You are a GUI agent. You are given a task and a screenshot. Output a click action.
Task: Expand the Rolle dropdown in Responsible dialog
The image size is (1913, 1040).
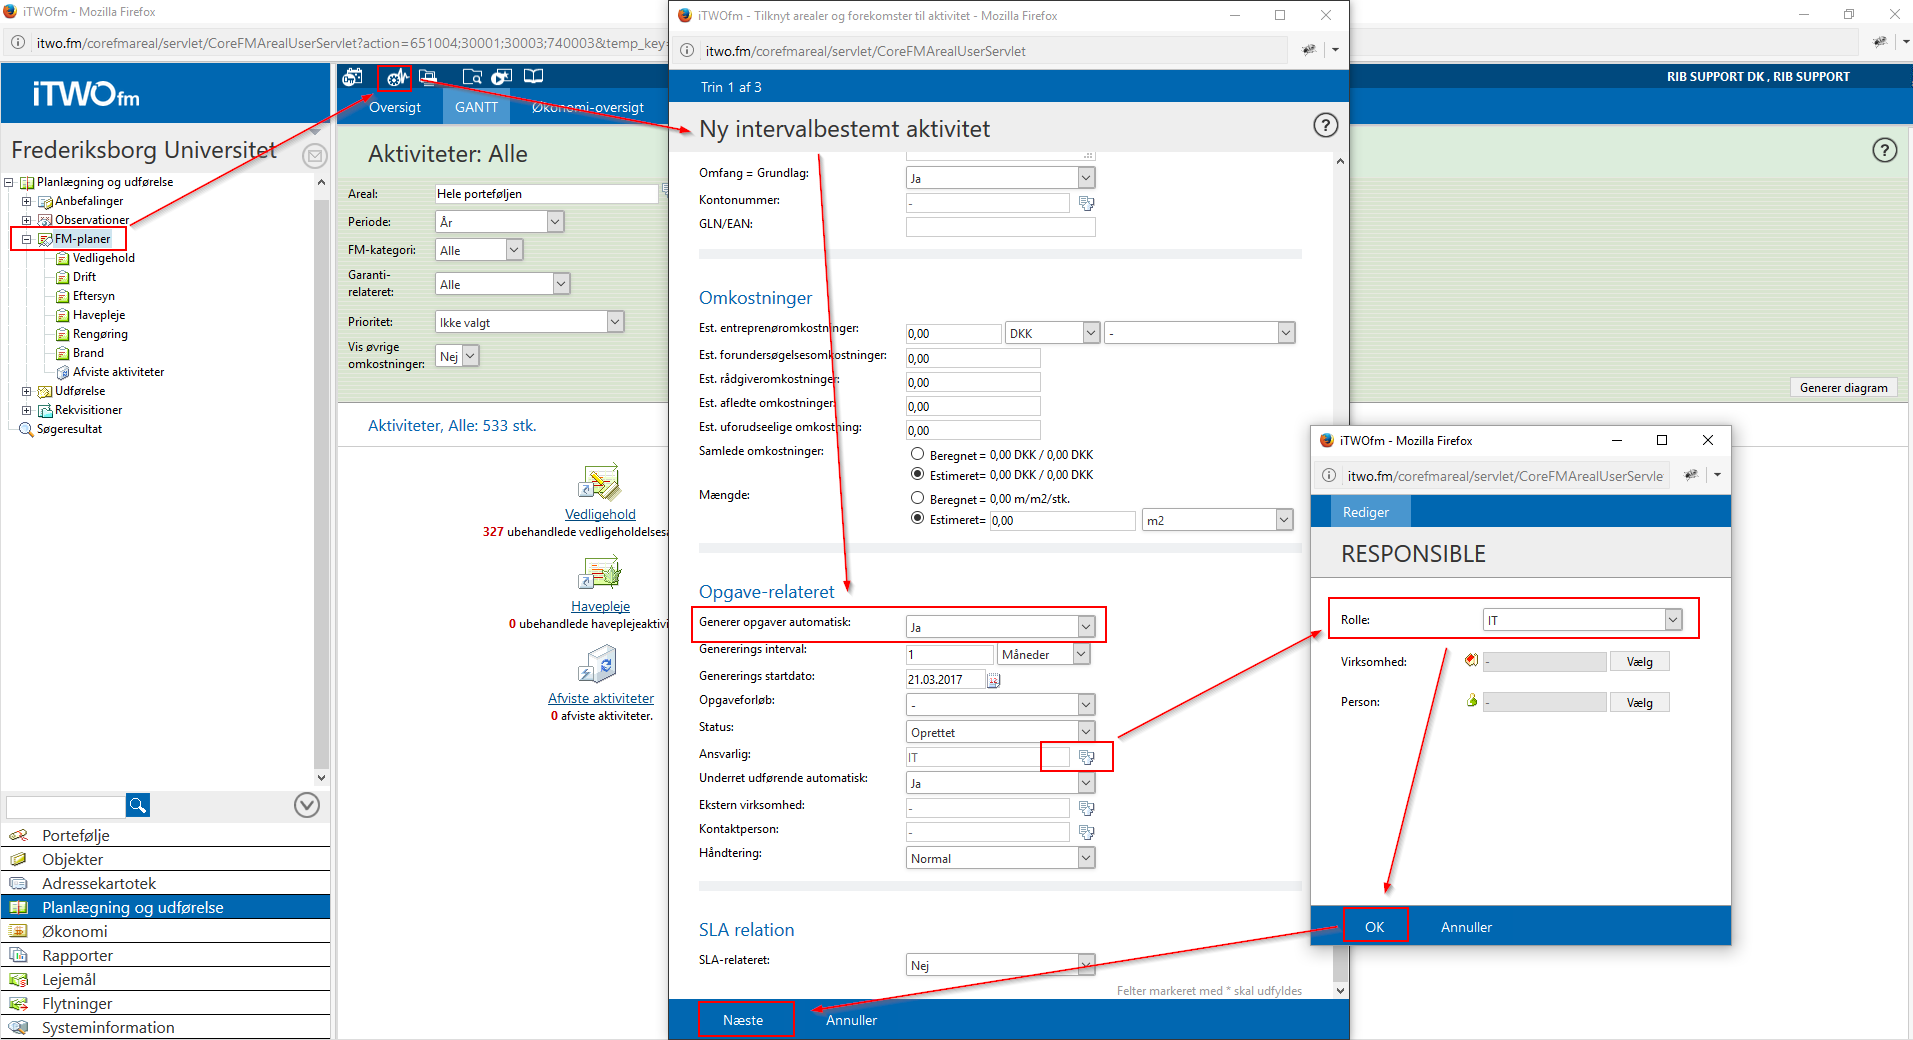coord(1672,620)
